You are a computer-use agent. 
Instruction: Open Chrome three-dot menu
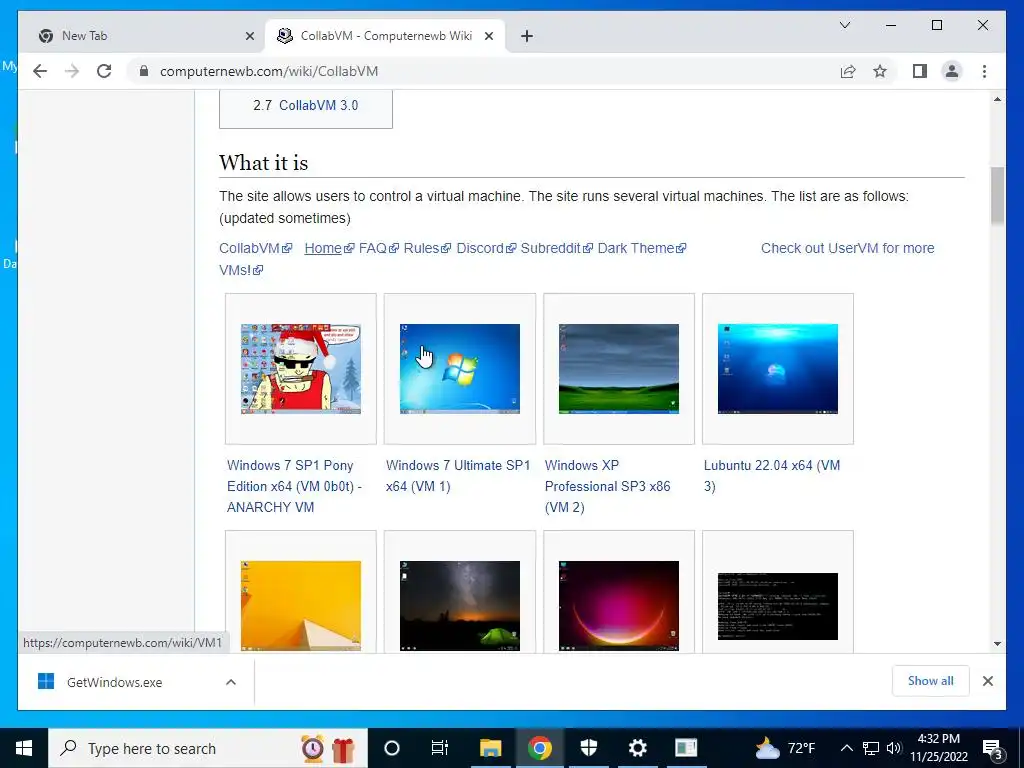point(984,71)
